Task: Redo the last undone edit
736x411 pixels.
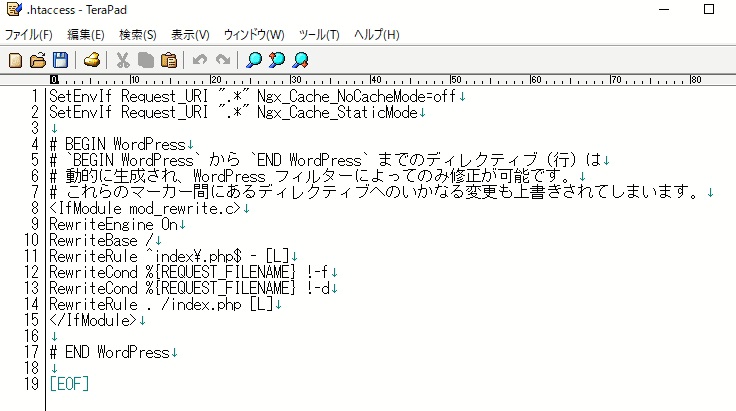Action: pos(223,60)
